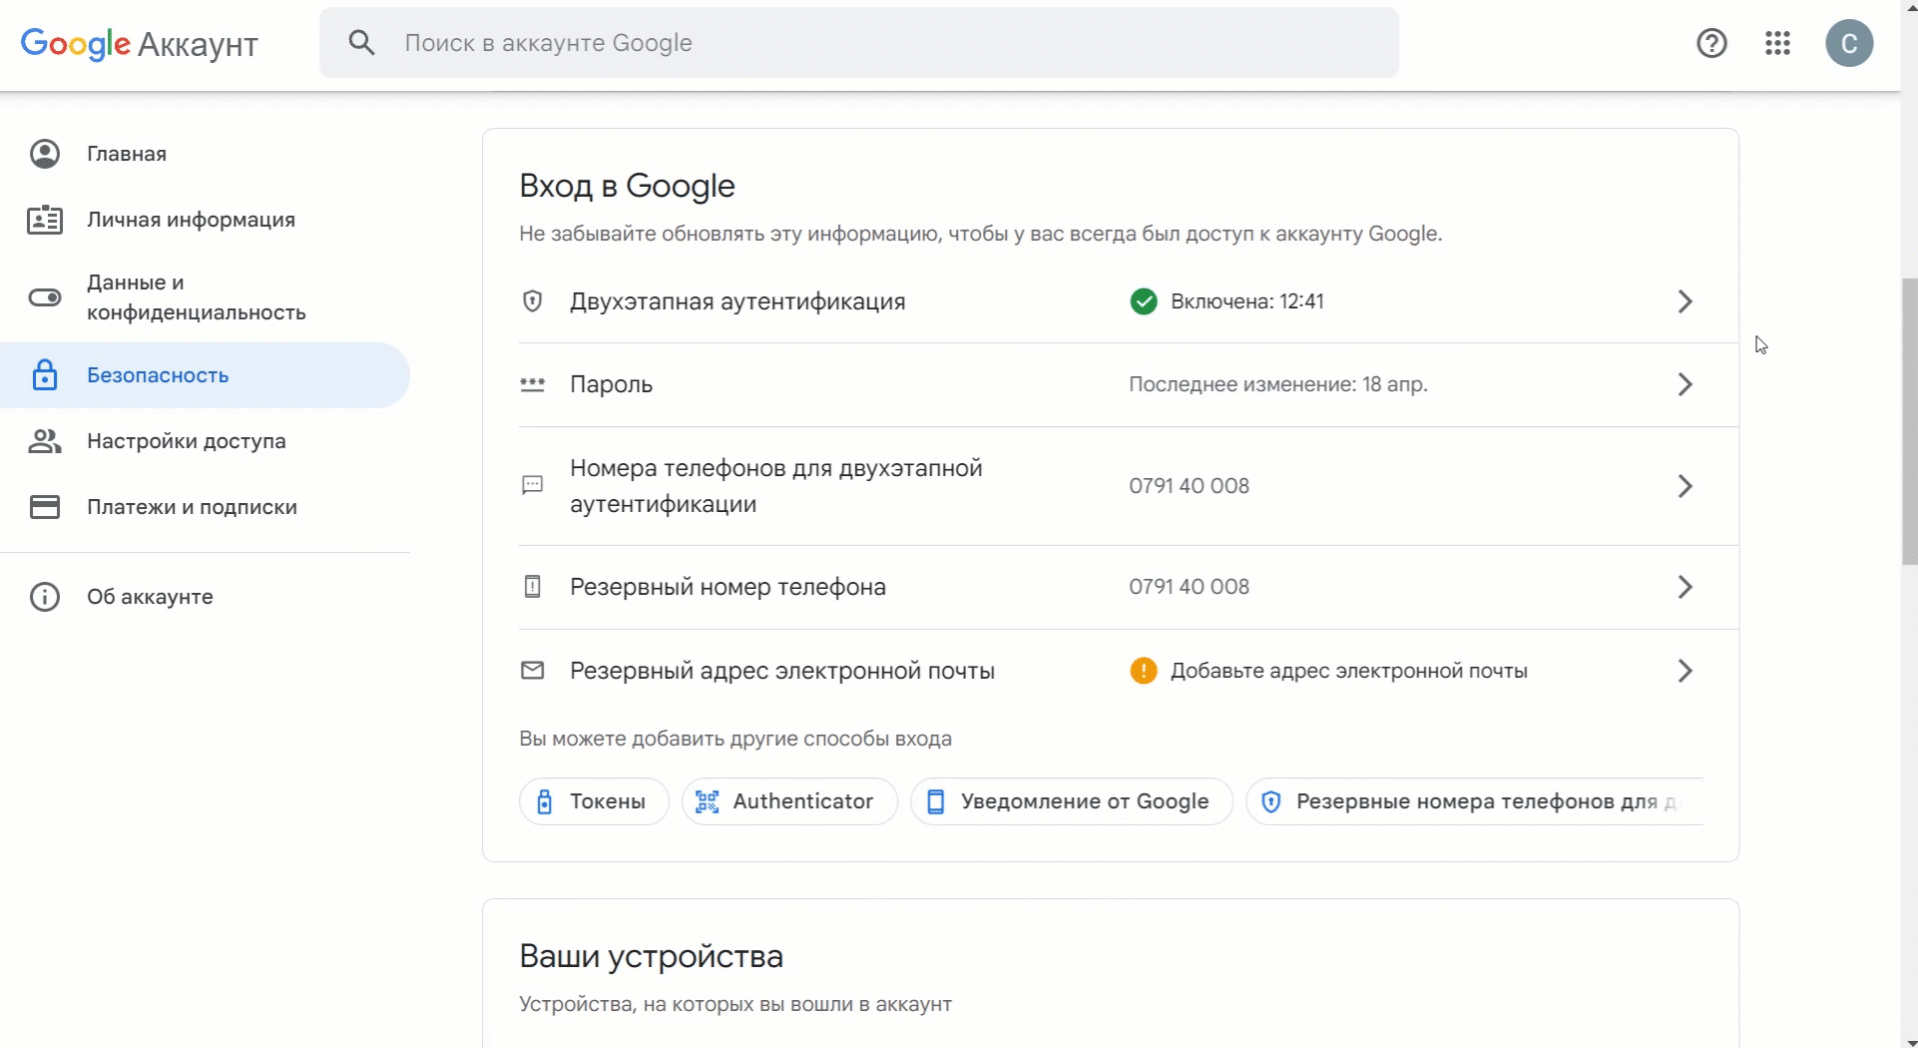Viewport: 1918px width, 1048px height.
Task: Open the Google apps grid
Action: click(1777, 43)
